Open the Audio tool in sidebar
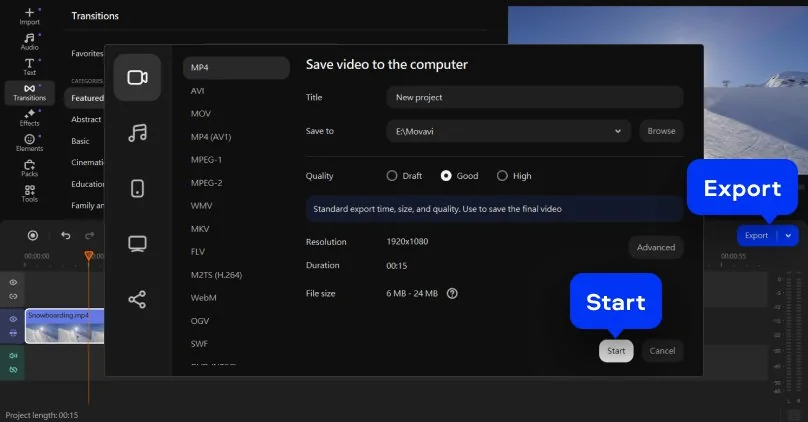The height and width of the screenshot is (422, 808). click(x=29, y=41)
